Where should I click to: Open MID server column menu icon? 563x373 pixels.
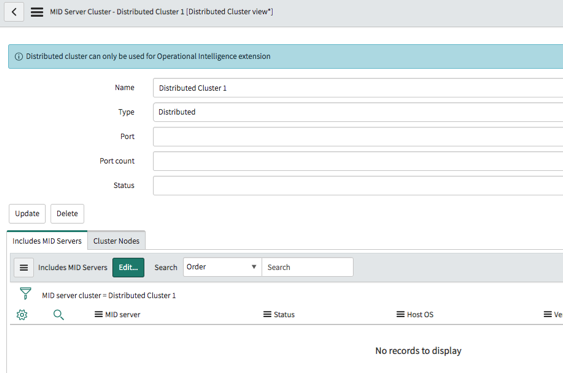click(x=98, y=314)
